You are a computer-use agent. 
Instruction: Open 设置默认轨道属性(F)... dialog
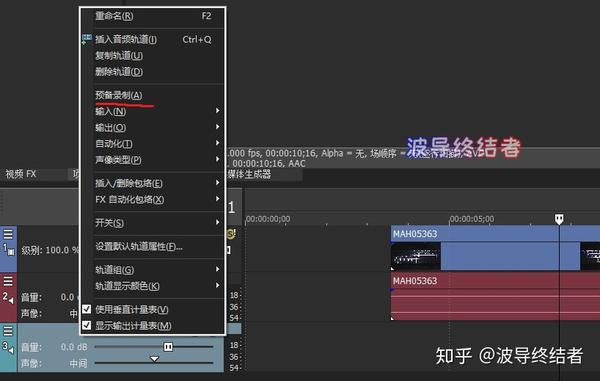click(153, 247)
